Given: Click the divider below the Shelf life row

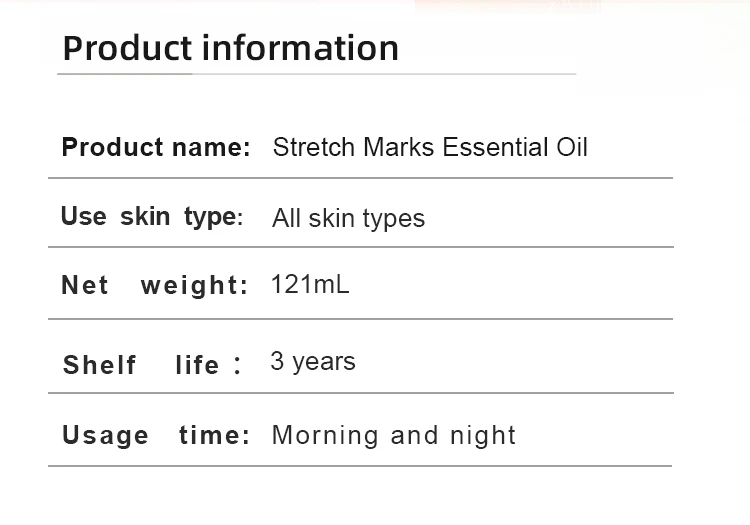Looking at the screenshot, I should [360, 393].
